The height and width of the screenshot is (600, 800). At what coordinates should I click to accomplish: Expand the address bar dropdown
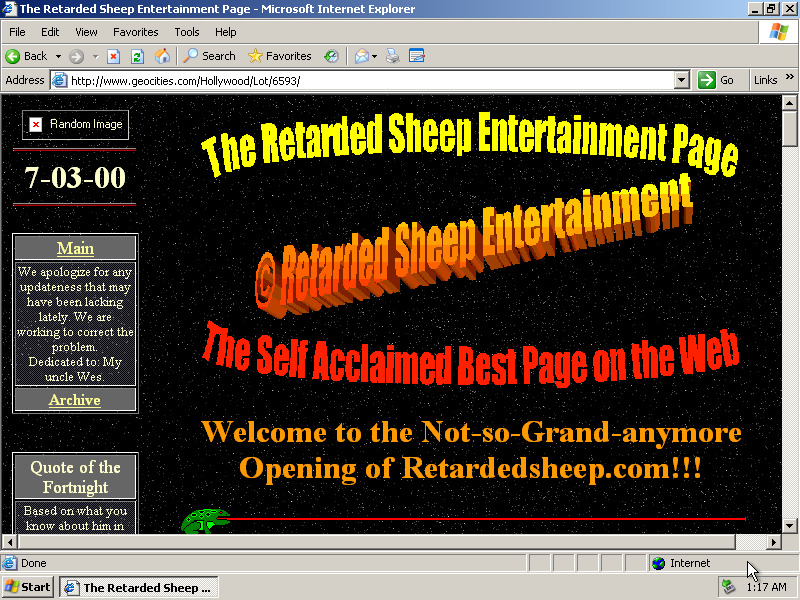coord(682,81)
